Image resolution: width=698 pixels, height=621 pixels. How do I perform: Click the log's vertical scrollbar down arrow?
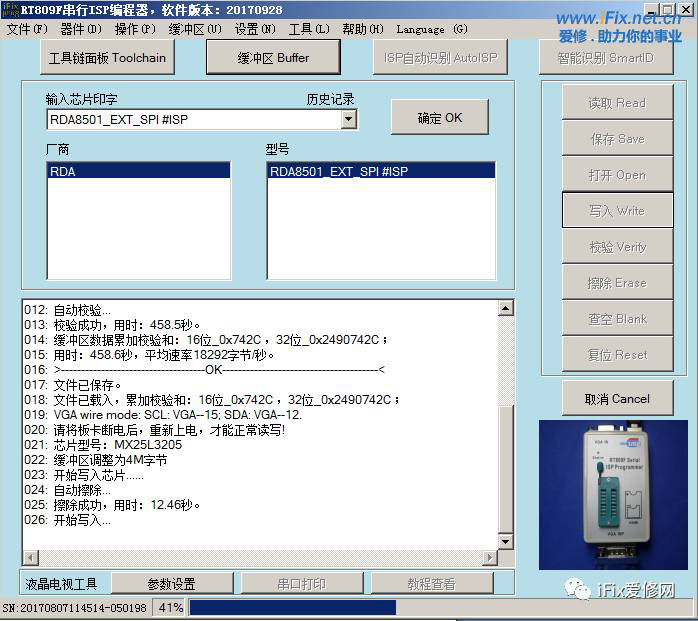(505, 541)
